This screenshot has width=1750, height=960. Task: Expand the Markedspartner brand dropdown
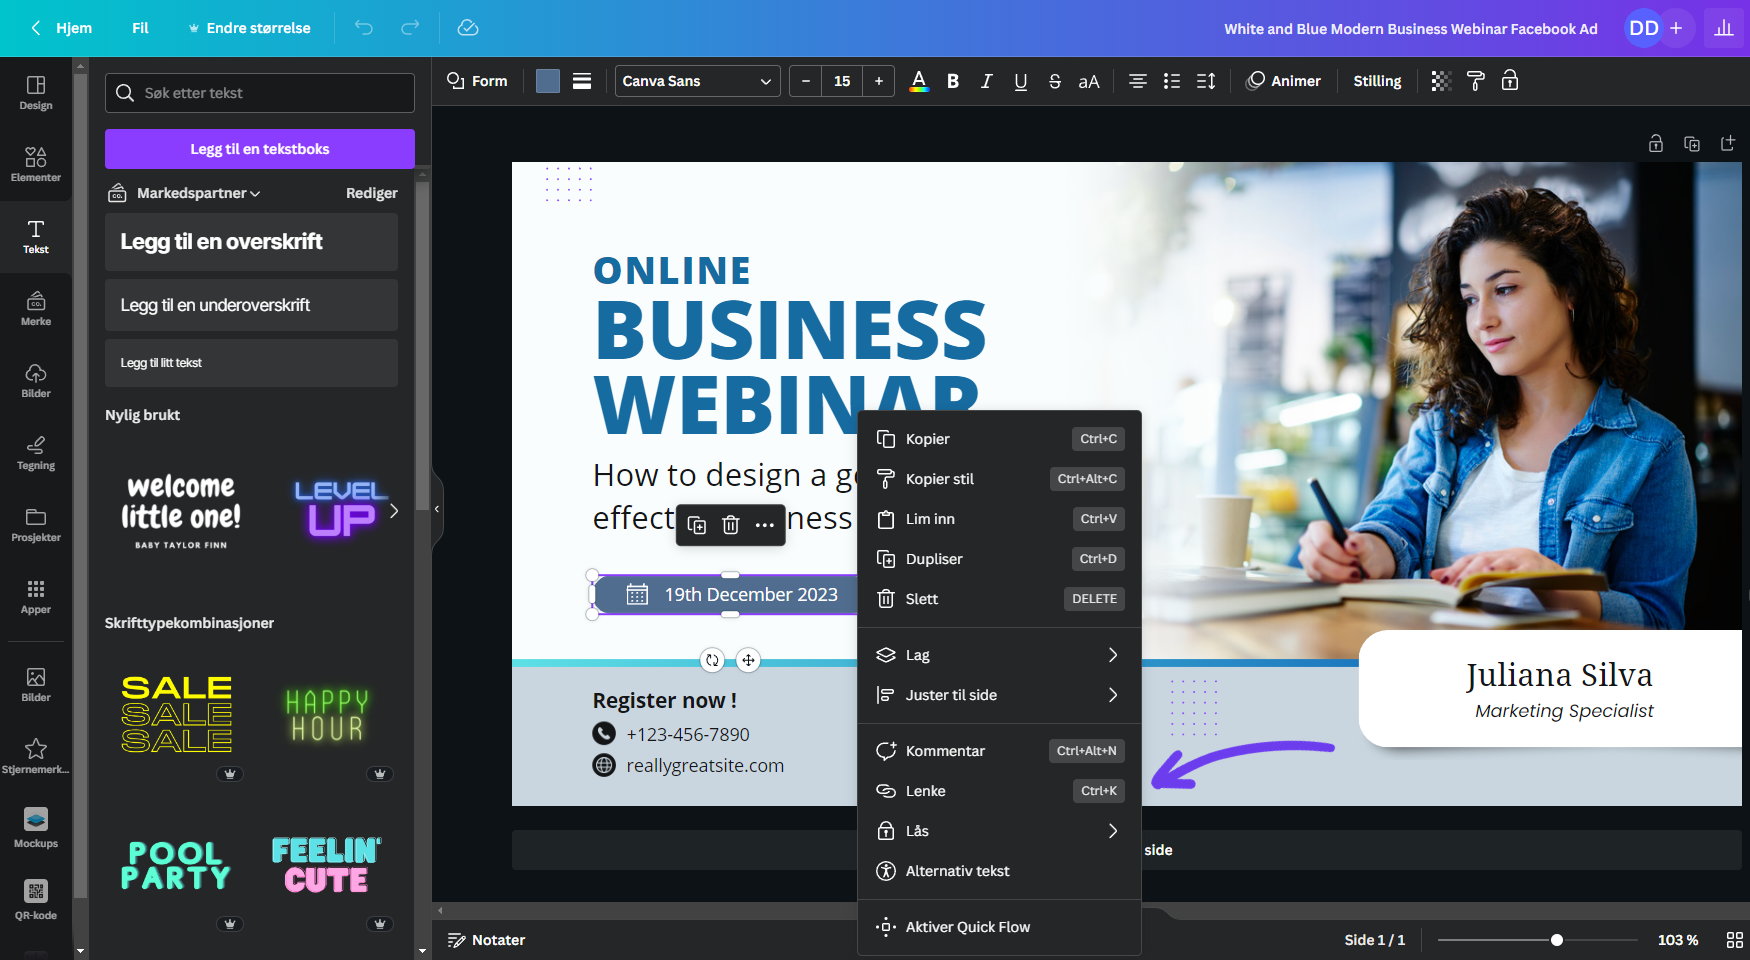198,193
